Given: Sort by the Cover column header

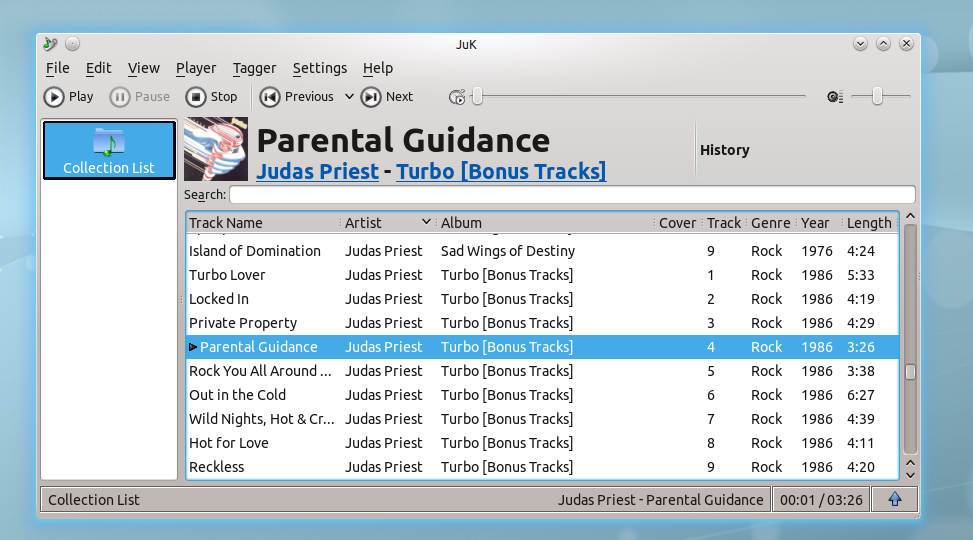Looking at the screenshot, I should point(678,223).
